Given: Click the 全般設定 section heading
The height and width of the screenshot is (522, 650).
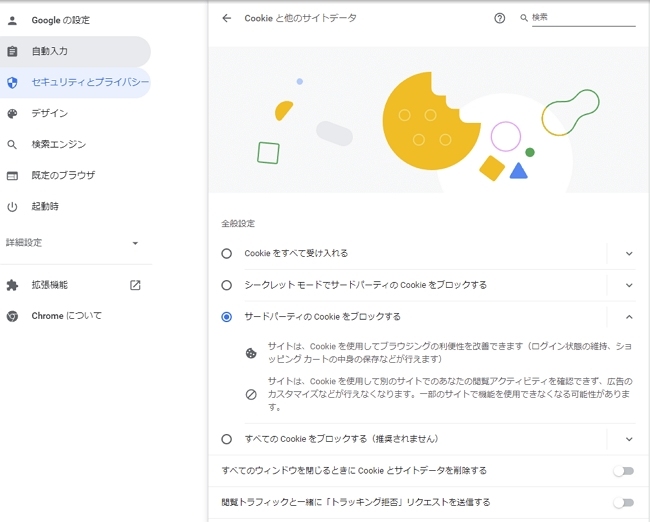Looking at the screenshot, I should (238, 224).
